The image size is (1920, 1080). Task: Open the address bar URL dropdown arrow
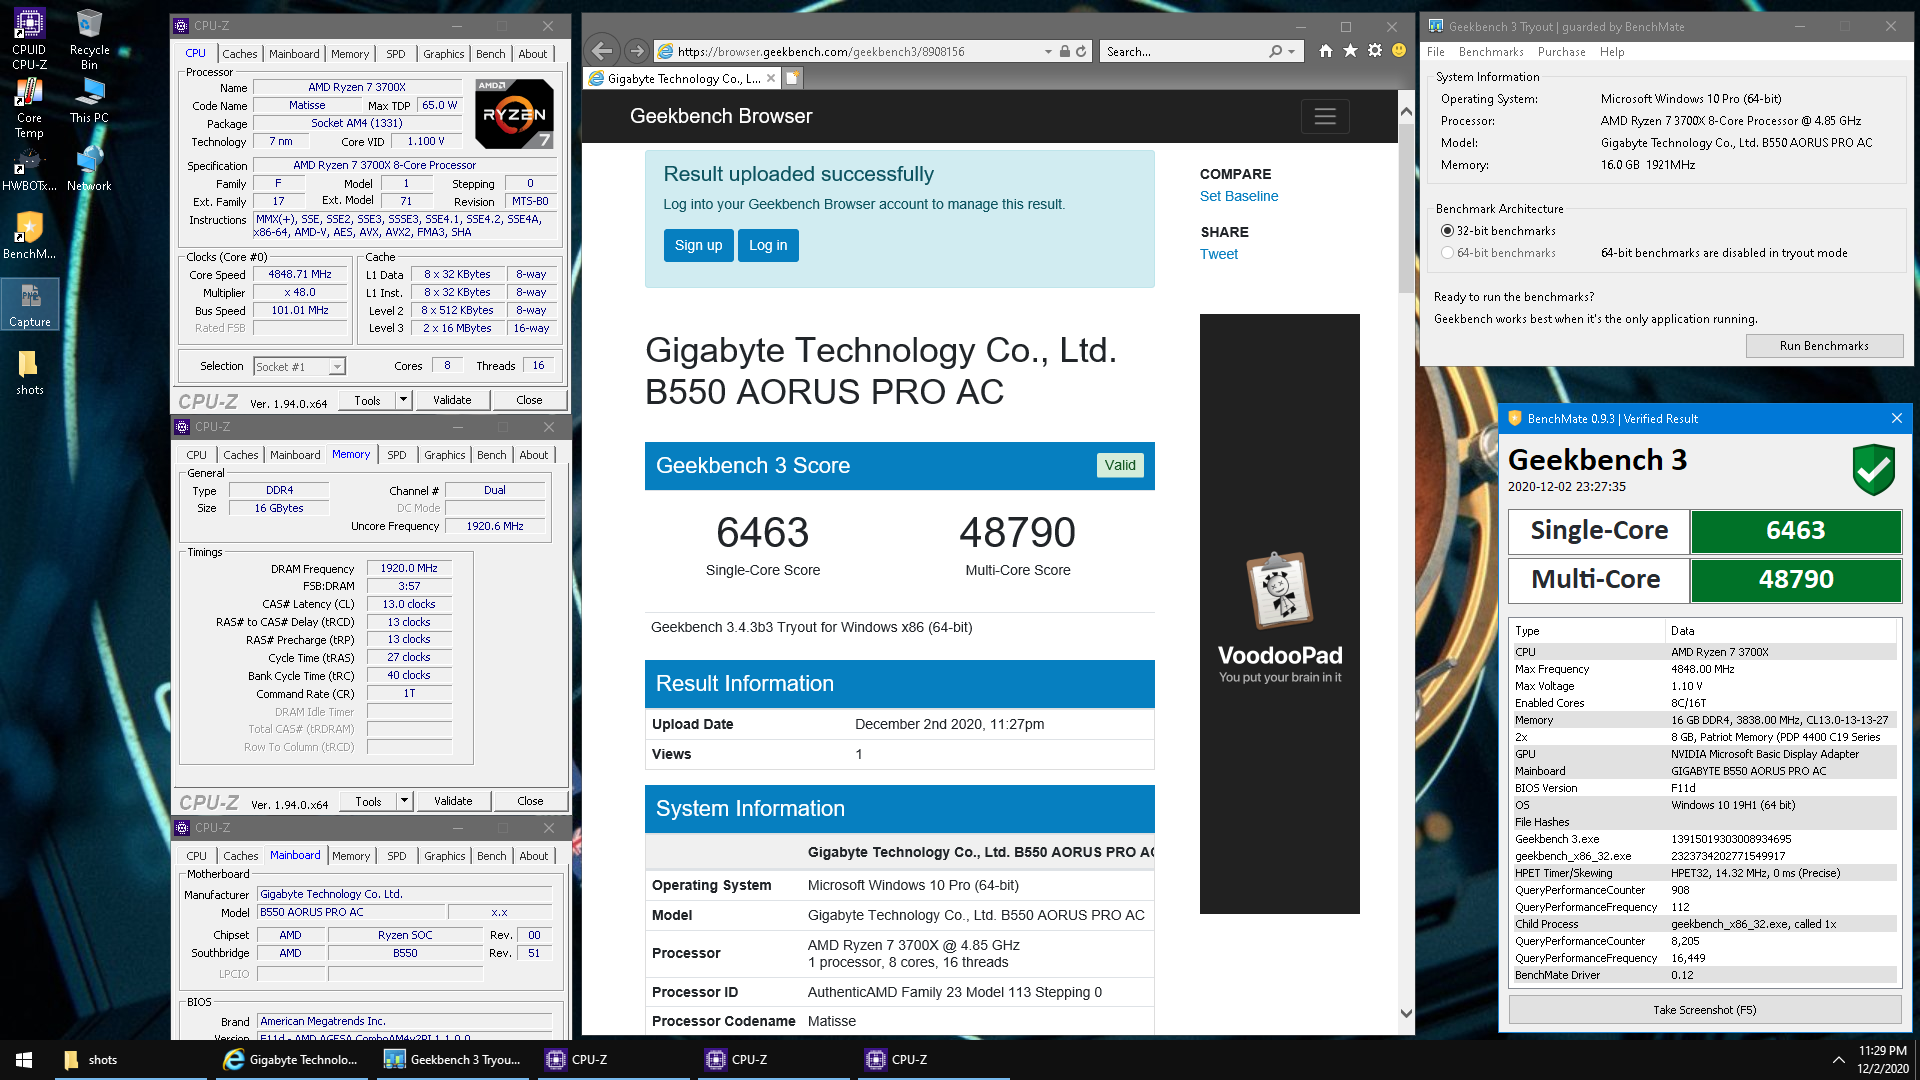click(x=1048, y=51)
